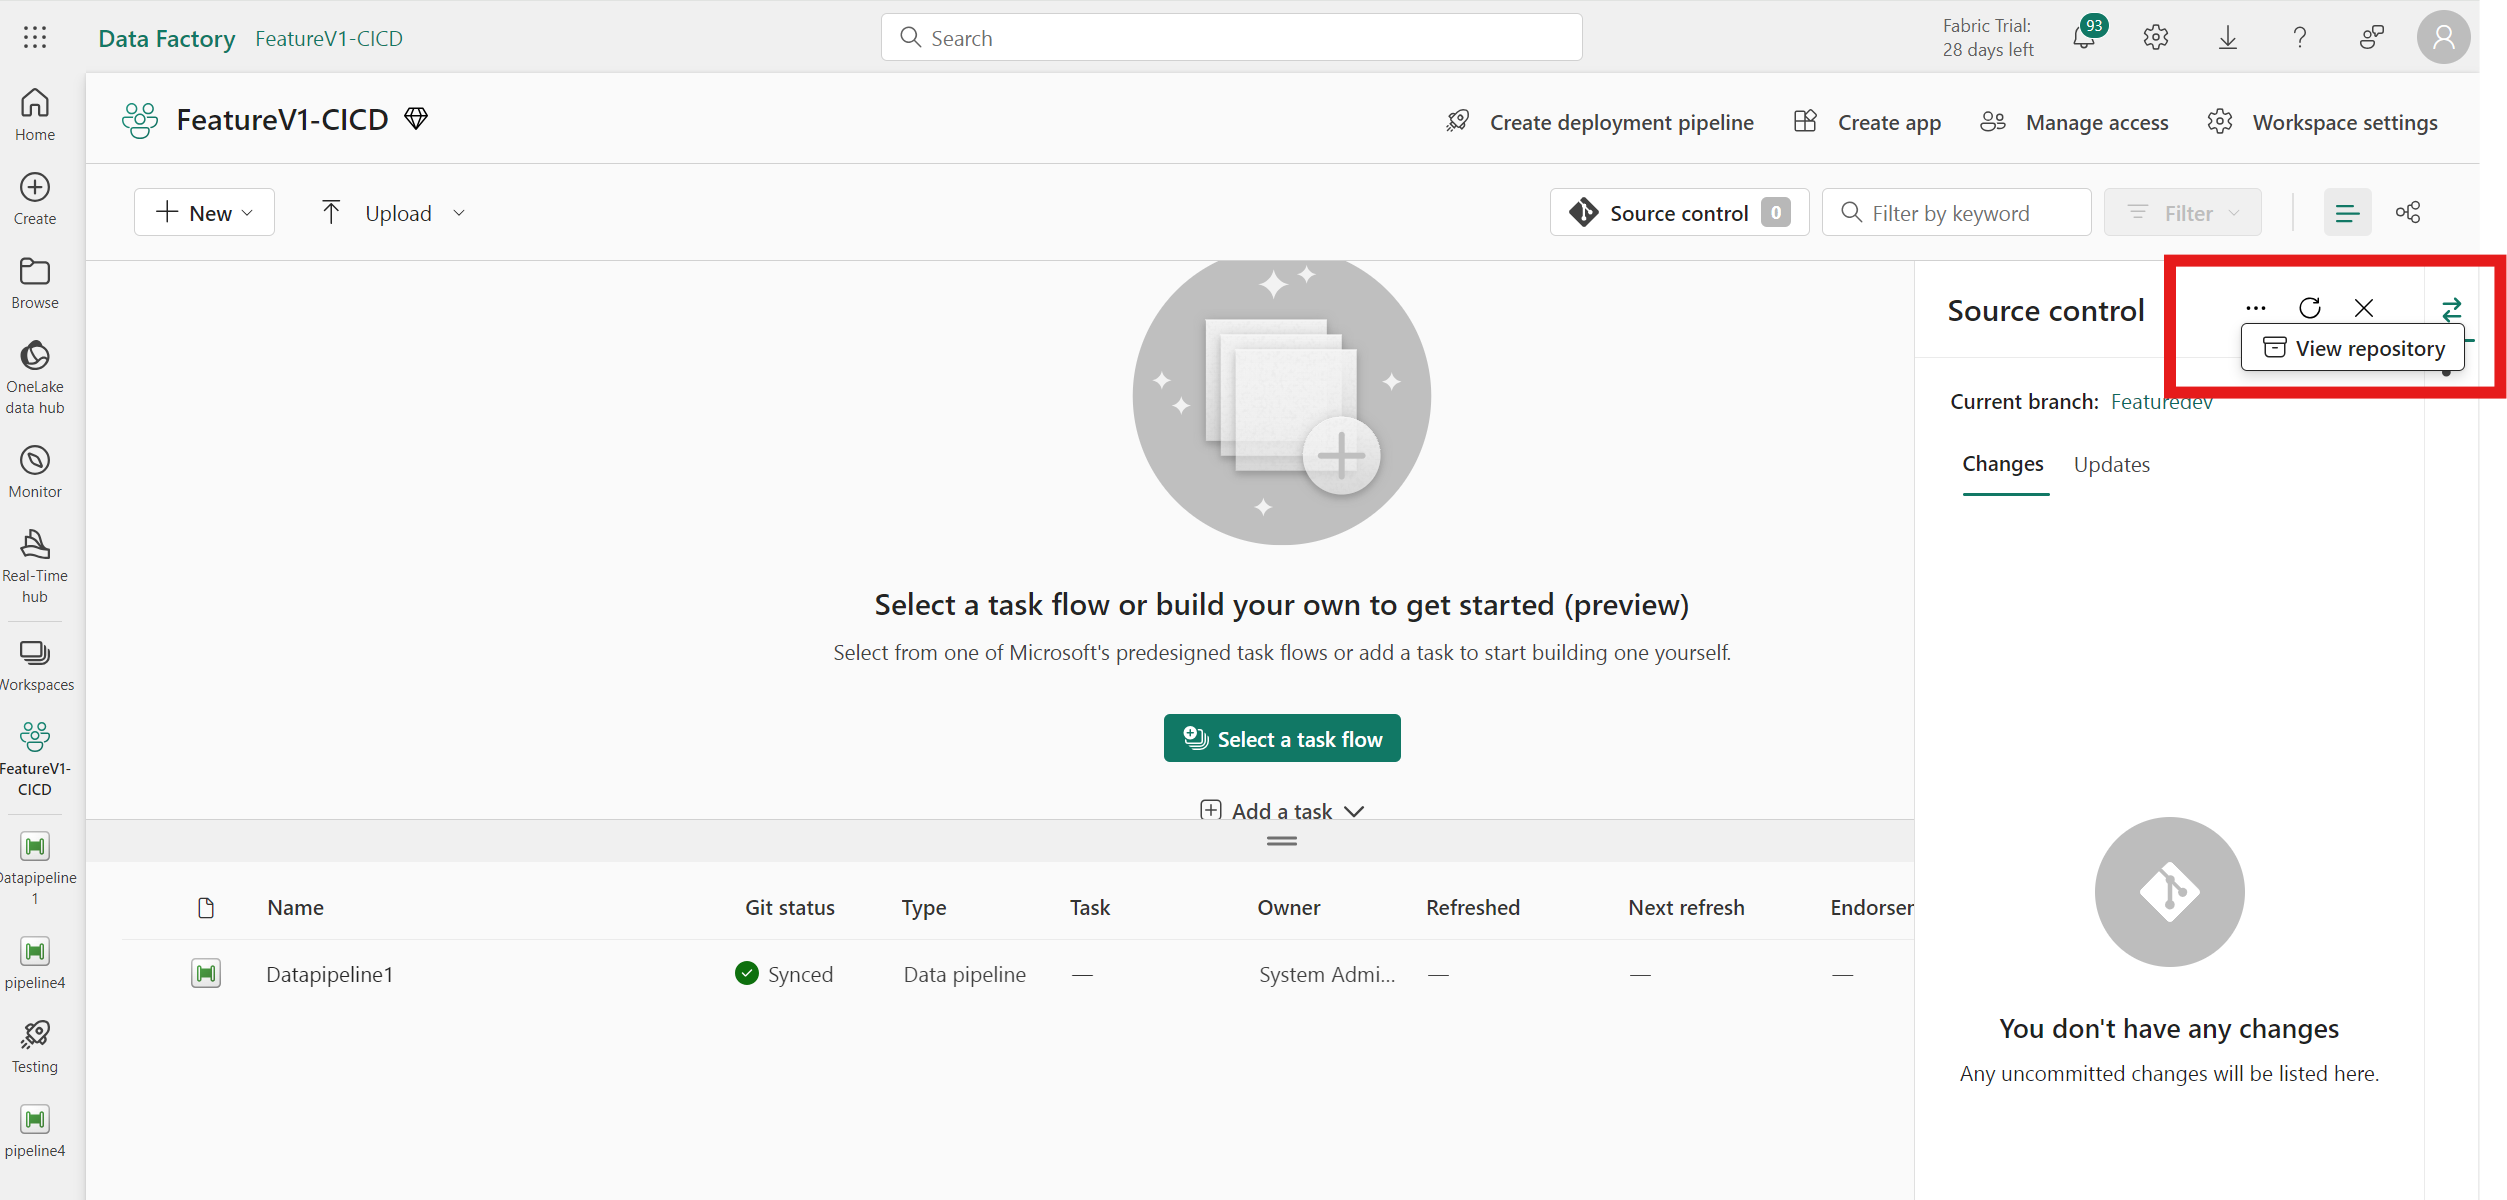Screen dimensions: 2507x1200
Task: Open the user account avatar
Action: pos(2444,38)
